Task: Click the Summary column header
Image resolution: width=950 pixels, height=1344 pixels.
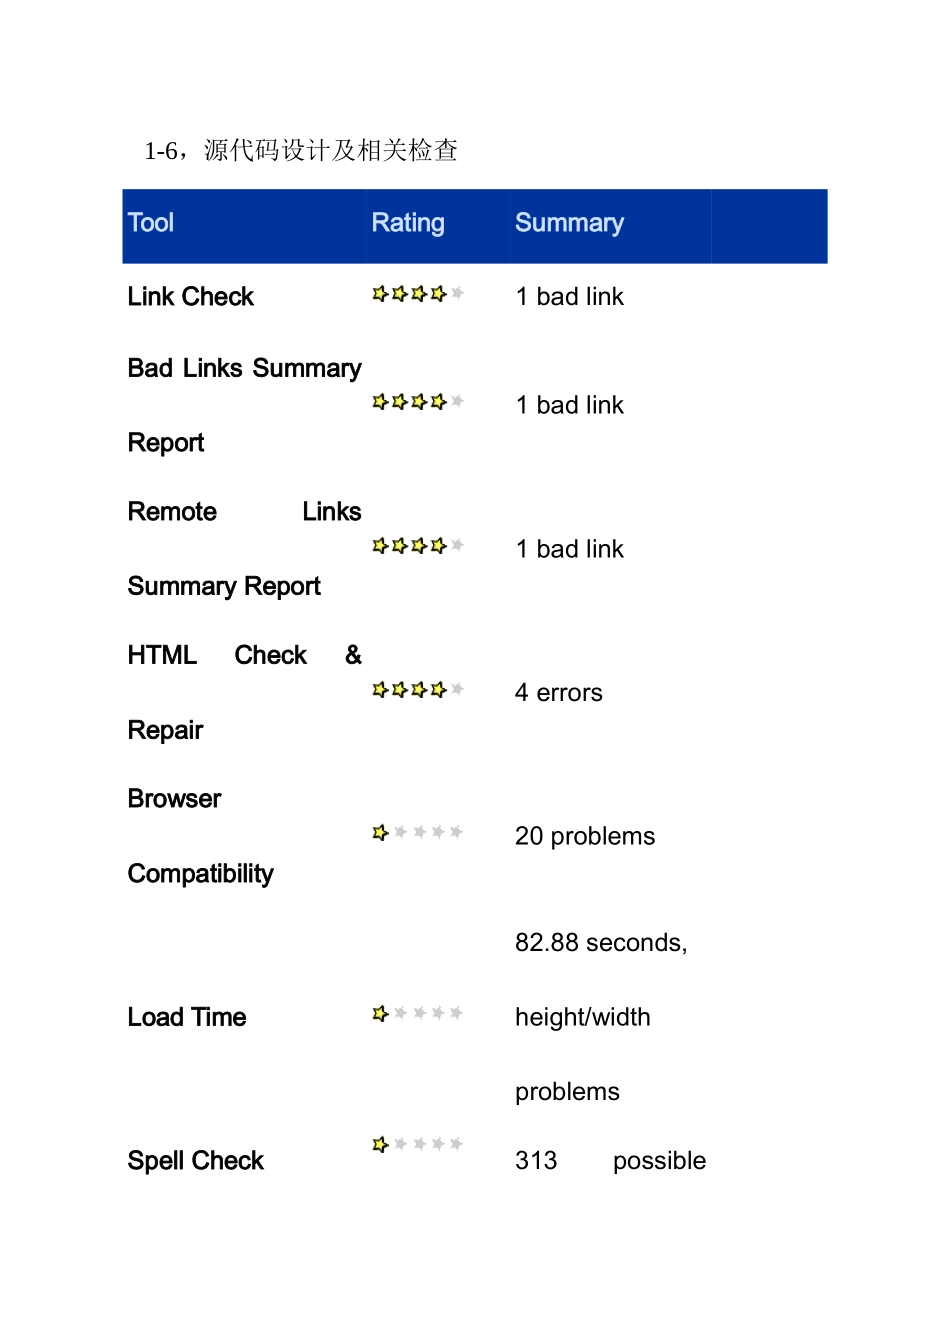Action: [x=569, y=223]
